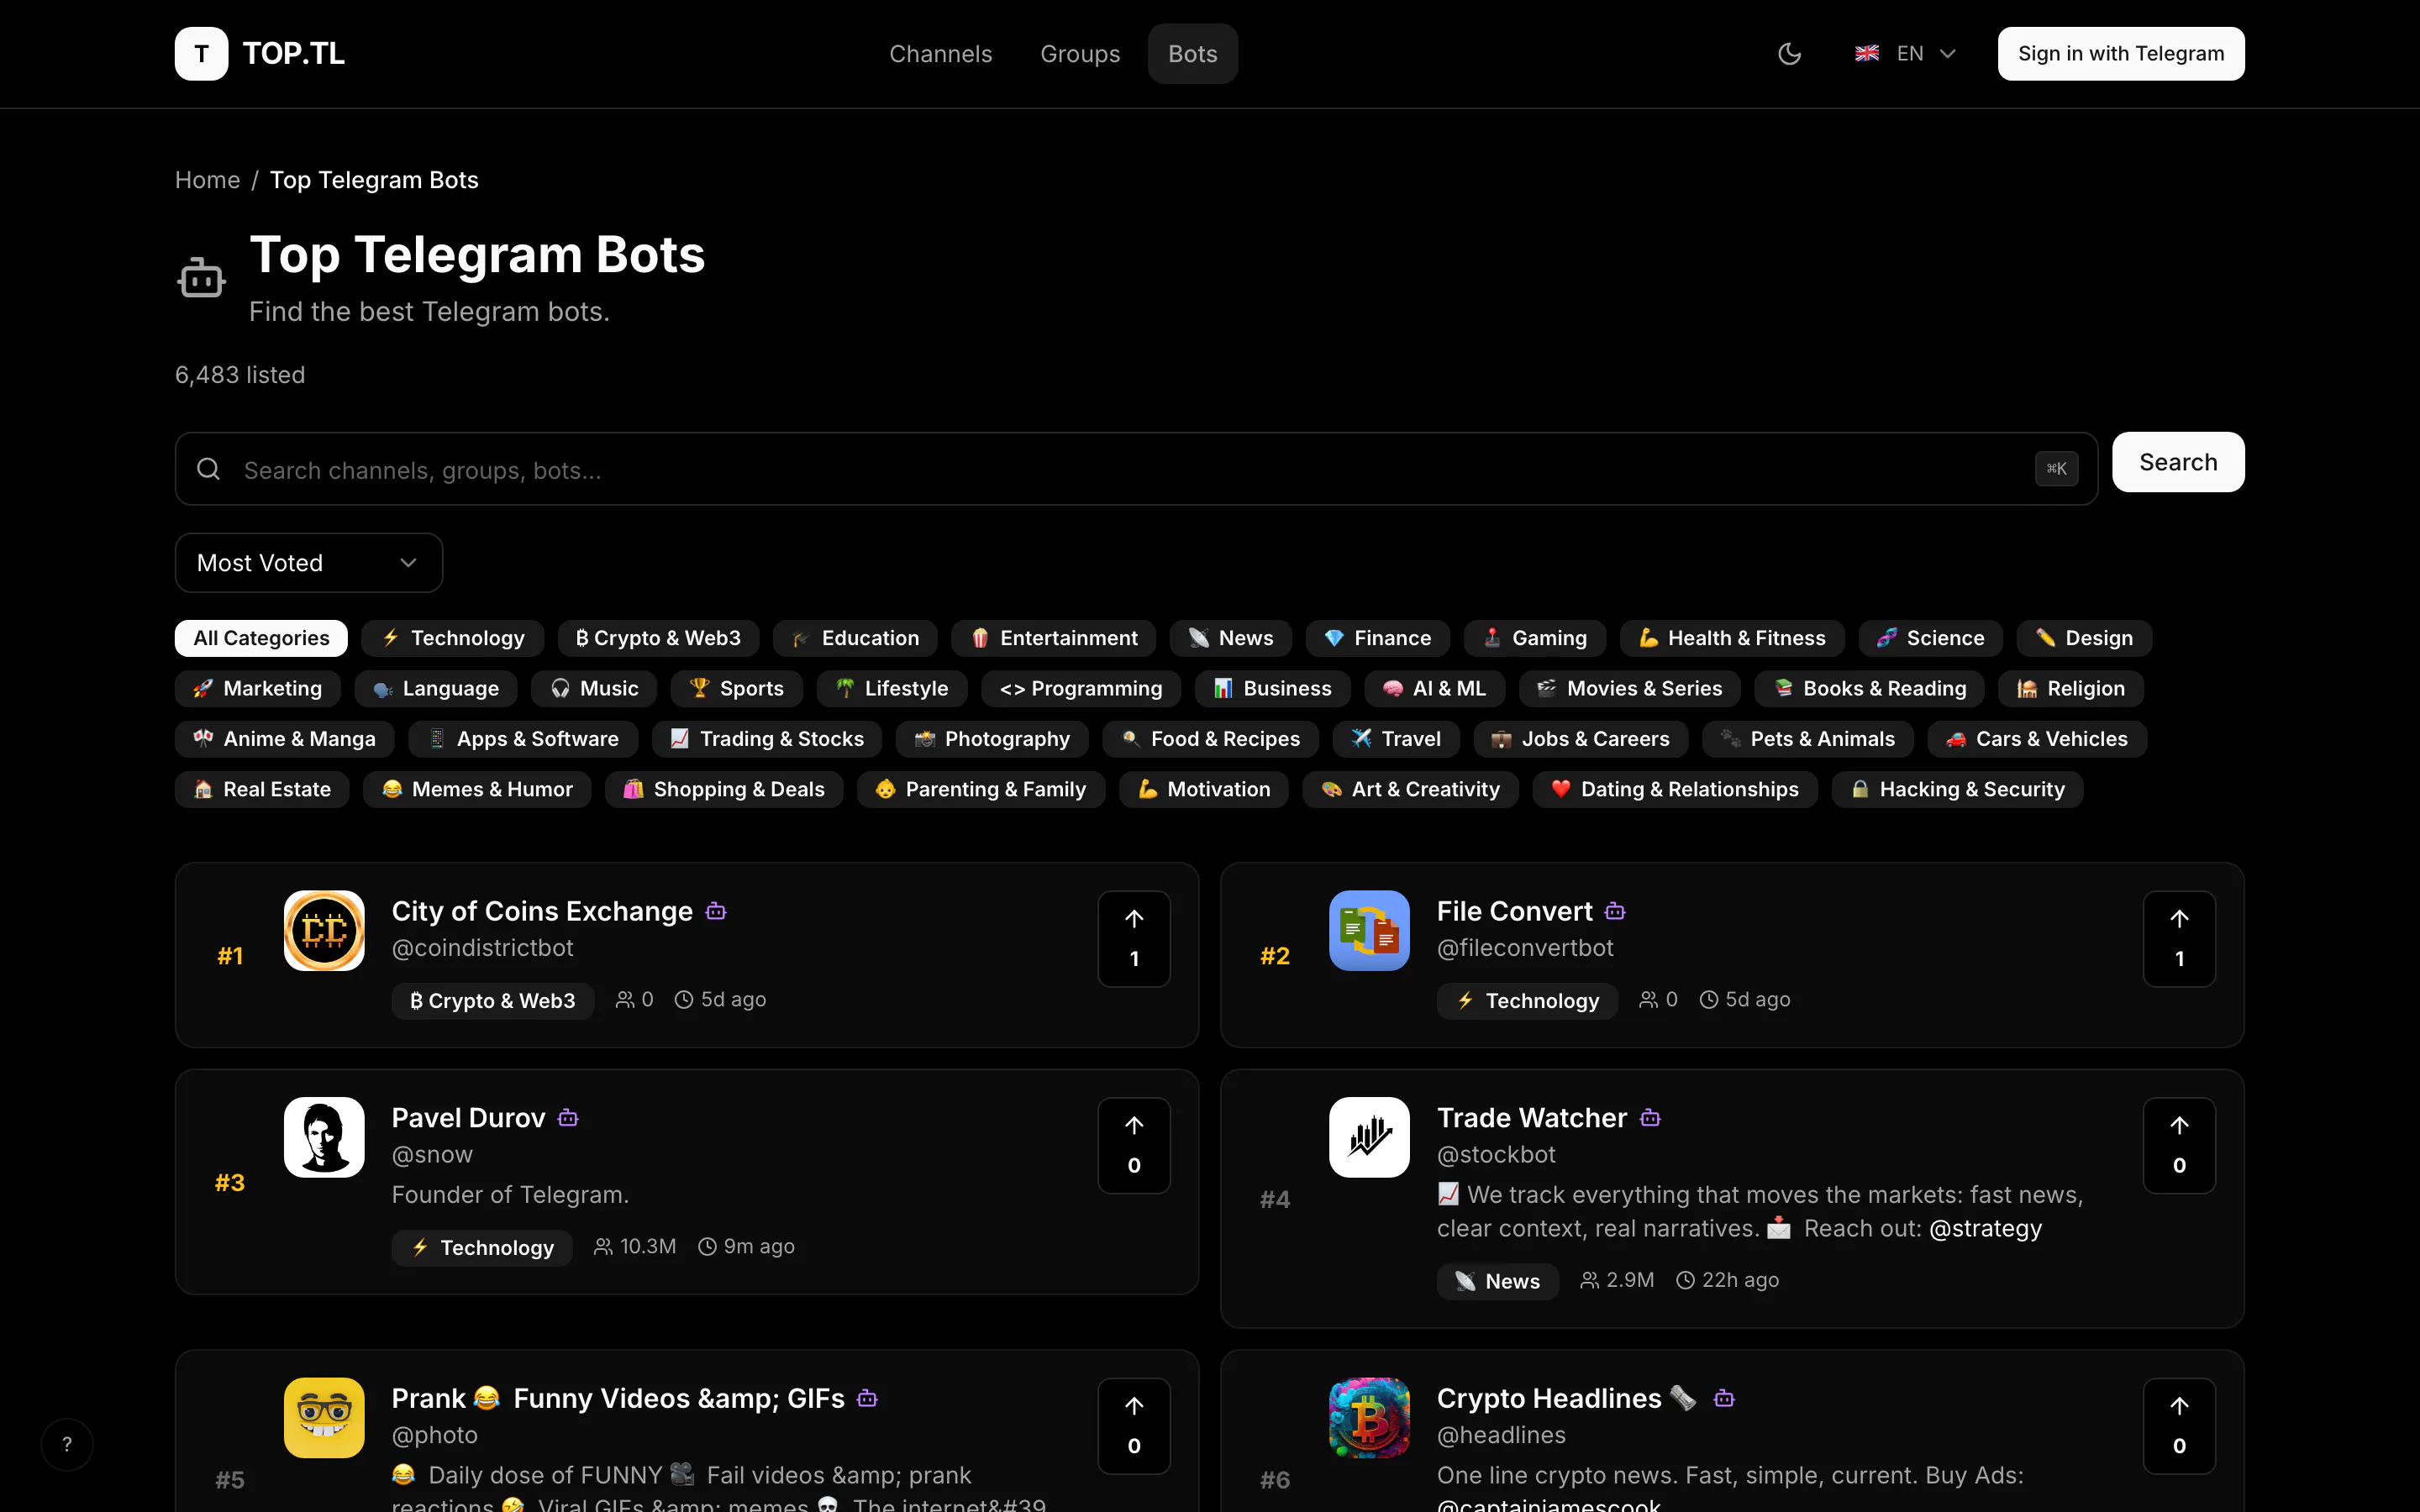Filter by Technology category chip
Screen dimensions: 2420x1512
pos(453,638)
